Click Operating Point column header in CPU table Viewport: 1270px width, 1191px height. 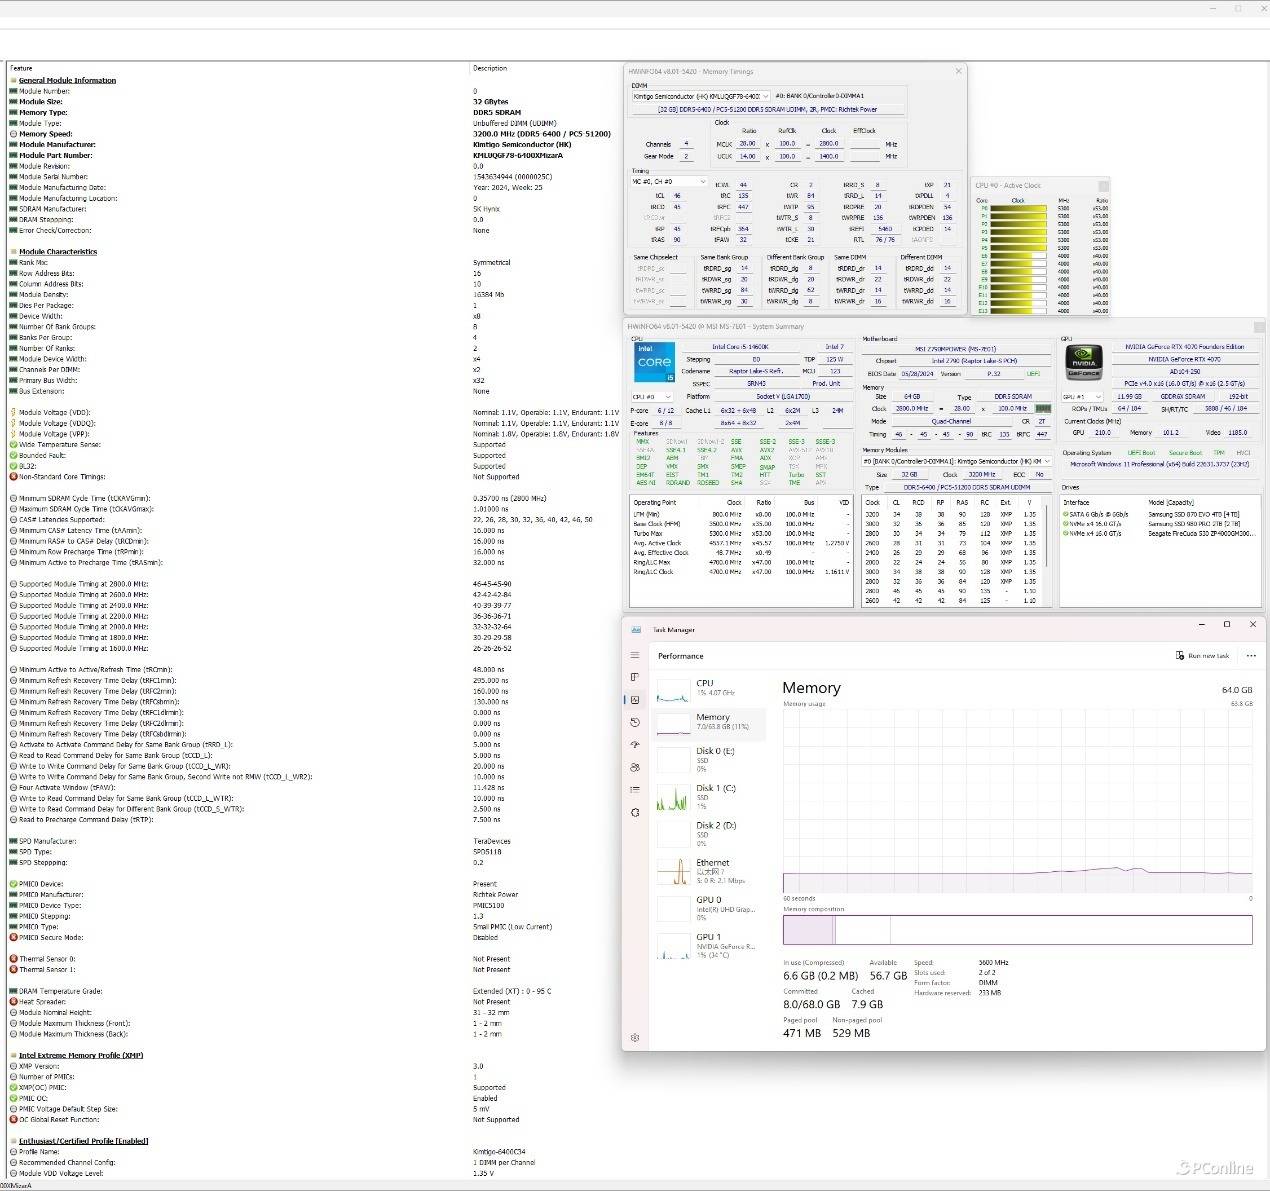(655, 502)
